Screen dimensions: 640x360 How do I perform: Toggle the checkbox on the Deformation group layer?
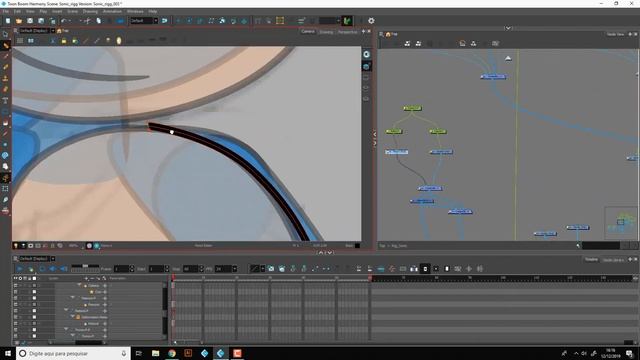click(x=34, y=317)
